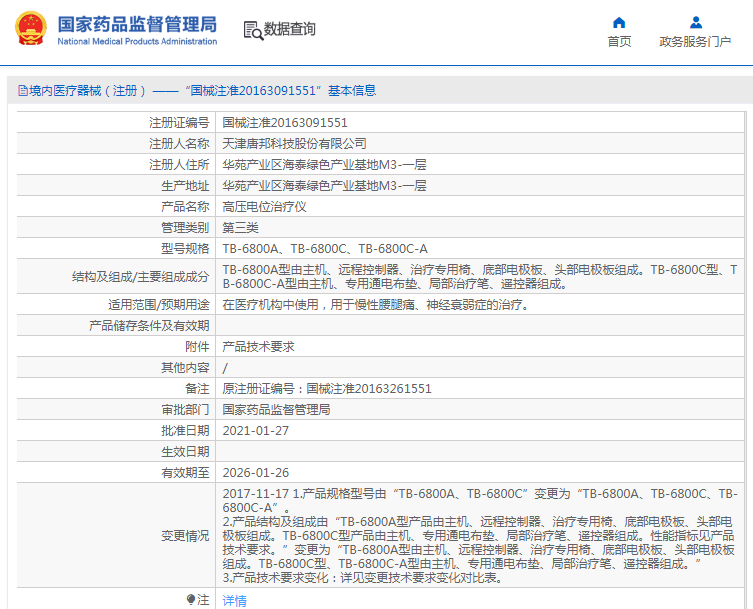Viewport: 753px width, 609px height.
Task: Click the 国家药品监督管理局 site title
Action: (137, 24)
